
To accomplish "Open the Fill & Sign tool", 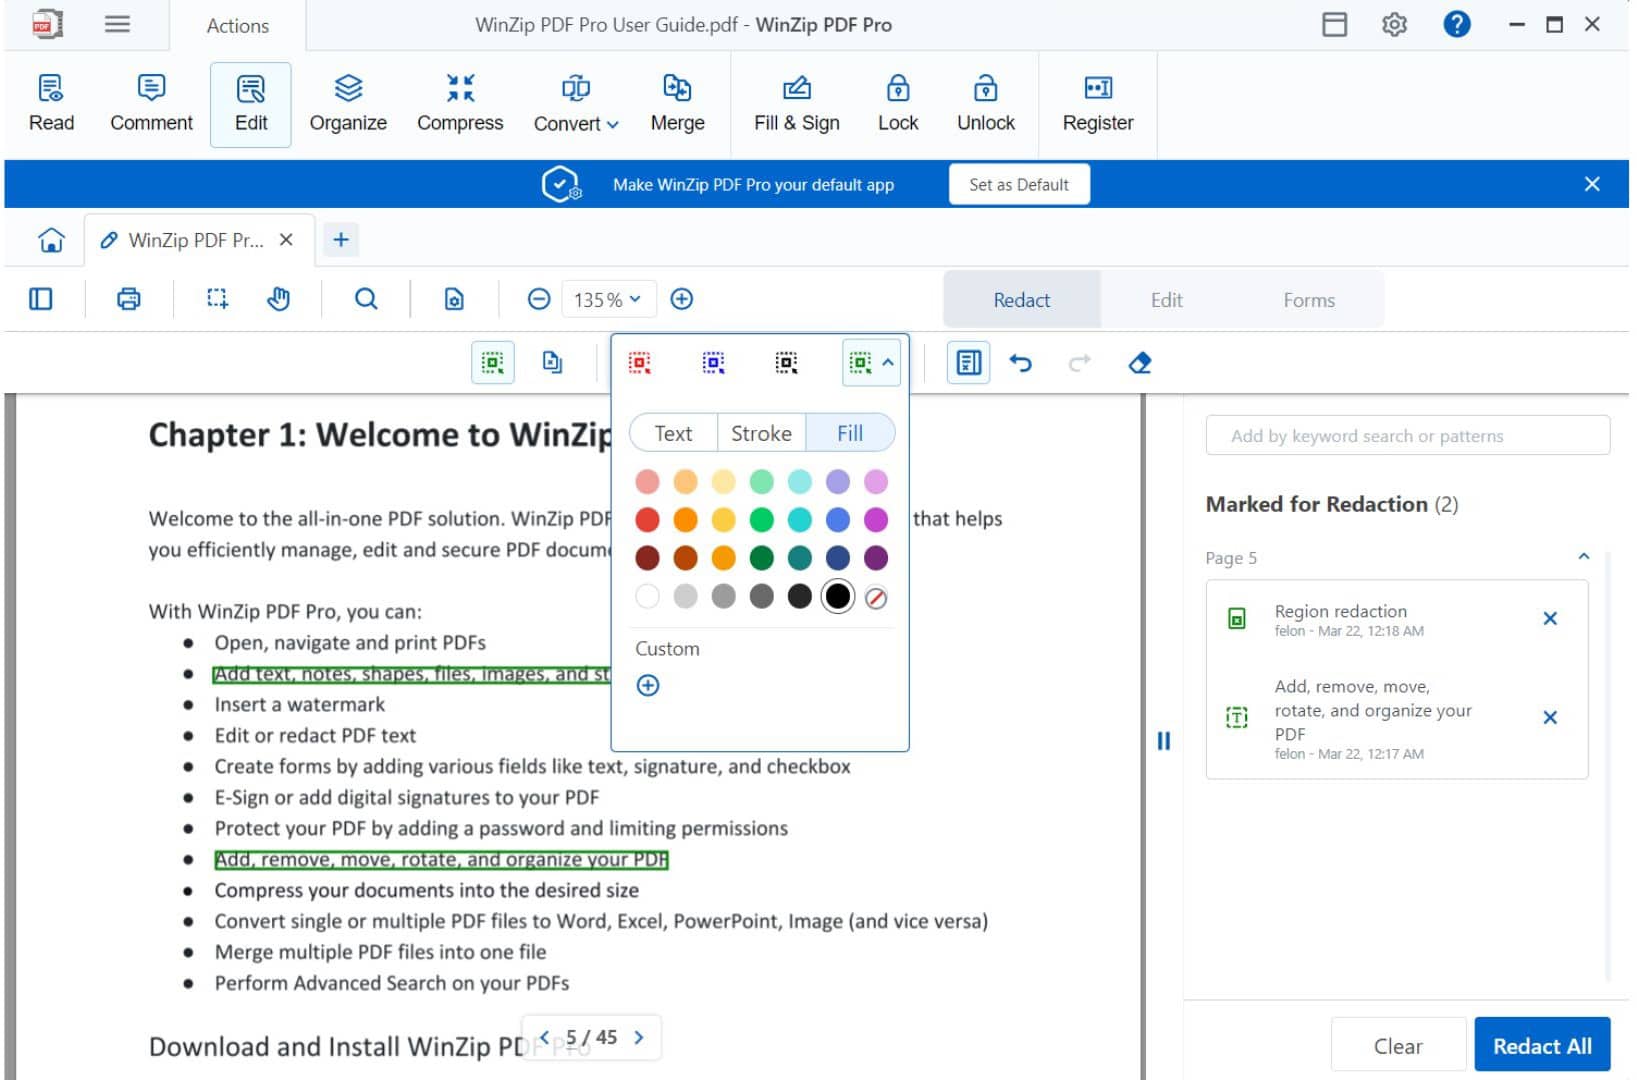I will pyautogui.click(x=797, y=104).
